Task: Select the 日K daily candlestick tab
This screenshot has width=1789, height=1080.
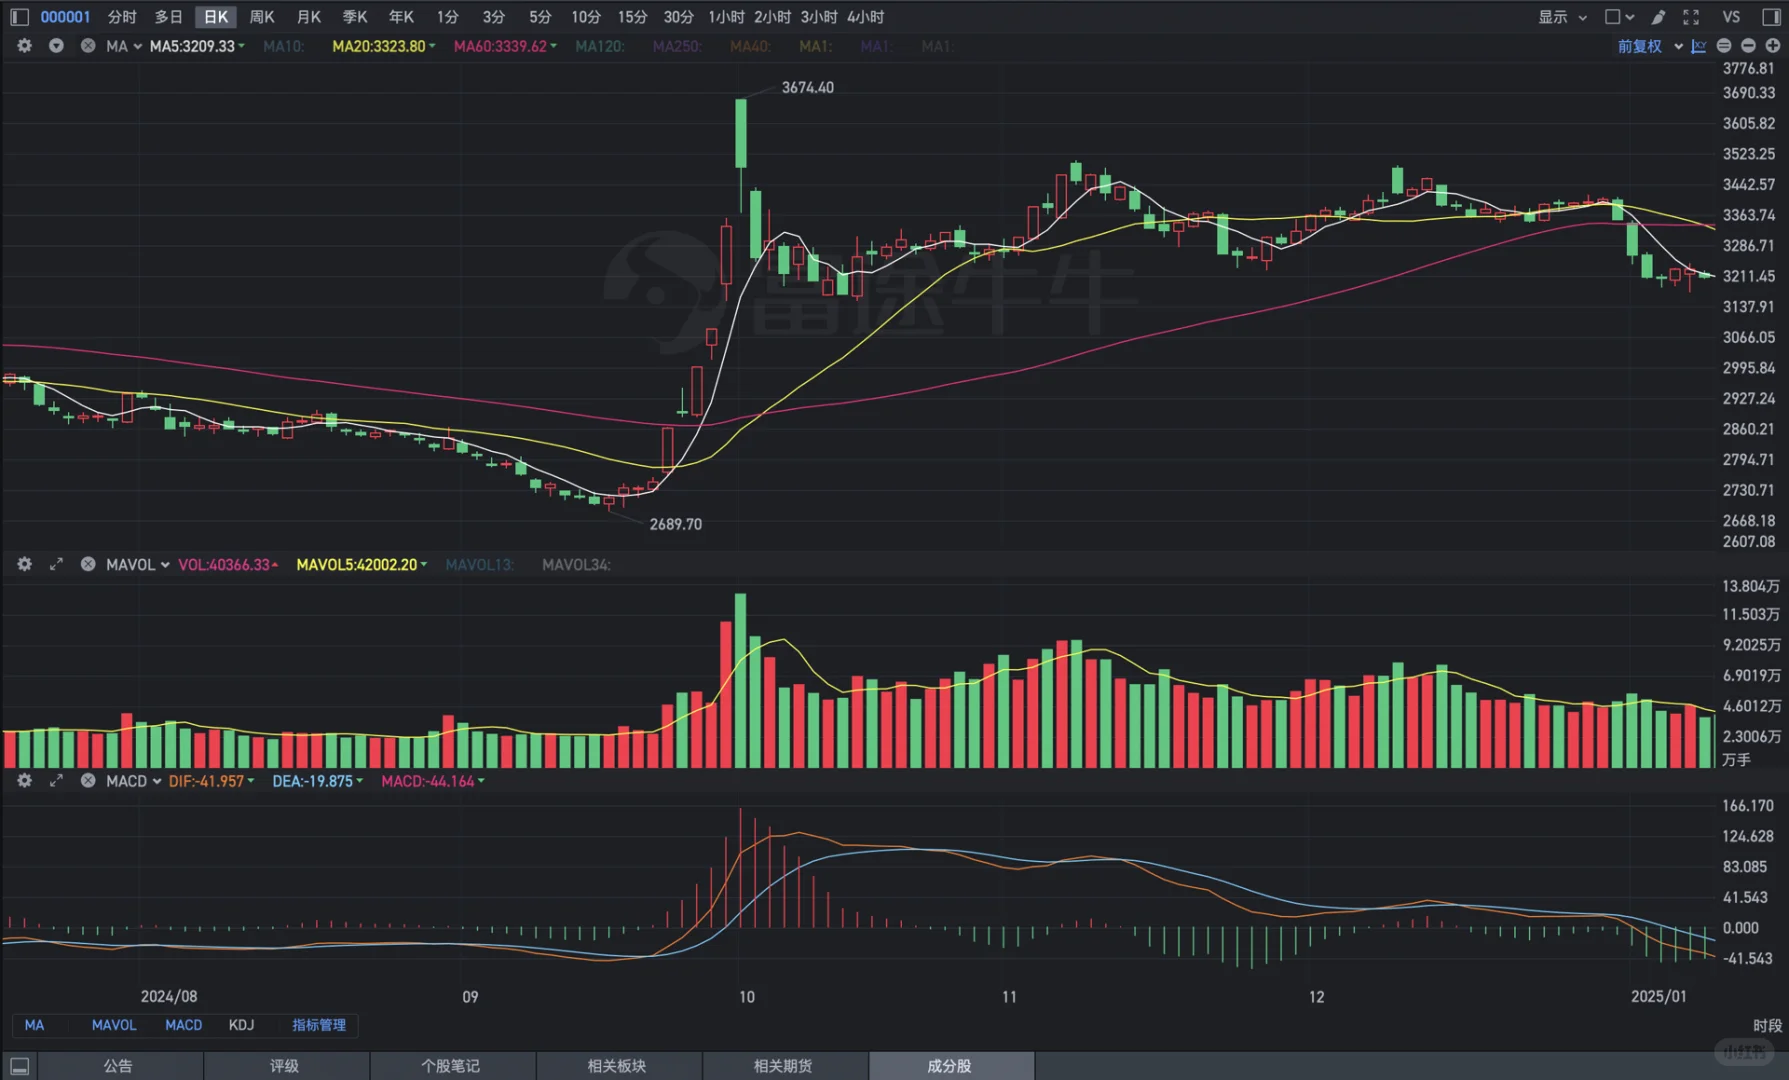Action: pyautogui.click(x=216, y=17)
